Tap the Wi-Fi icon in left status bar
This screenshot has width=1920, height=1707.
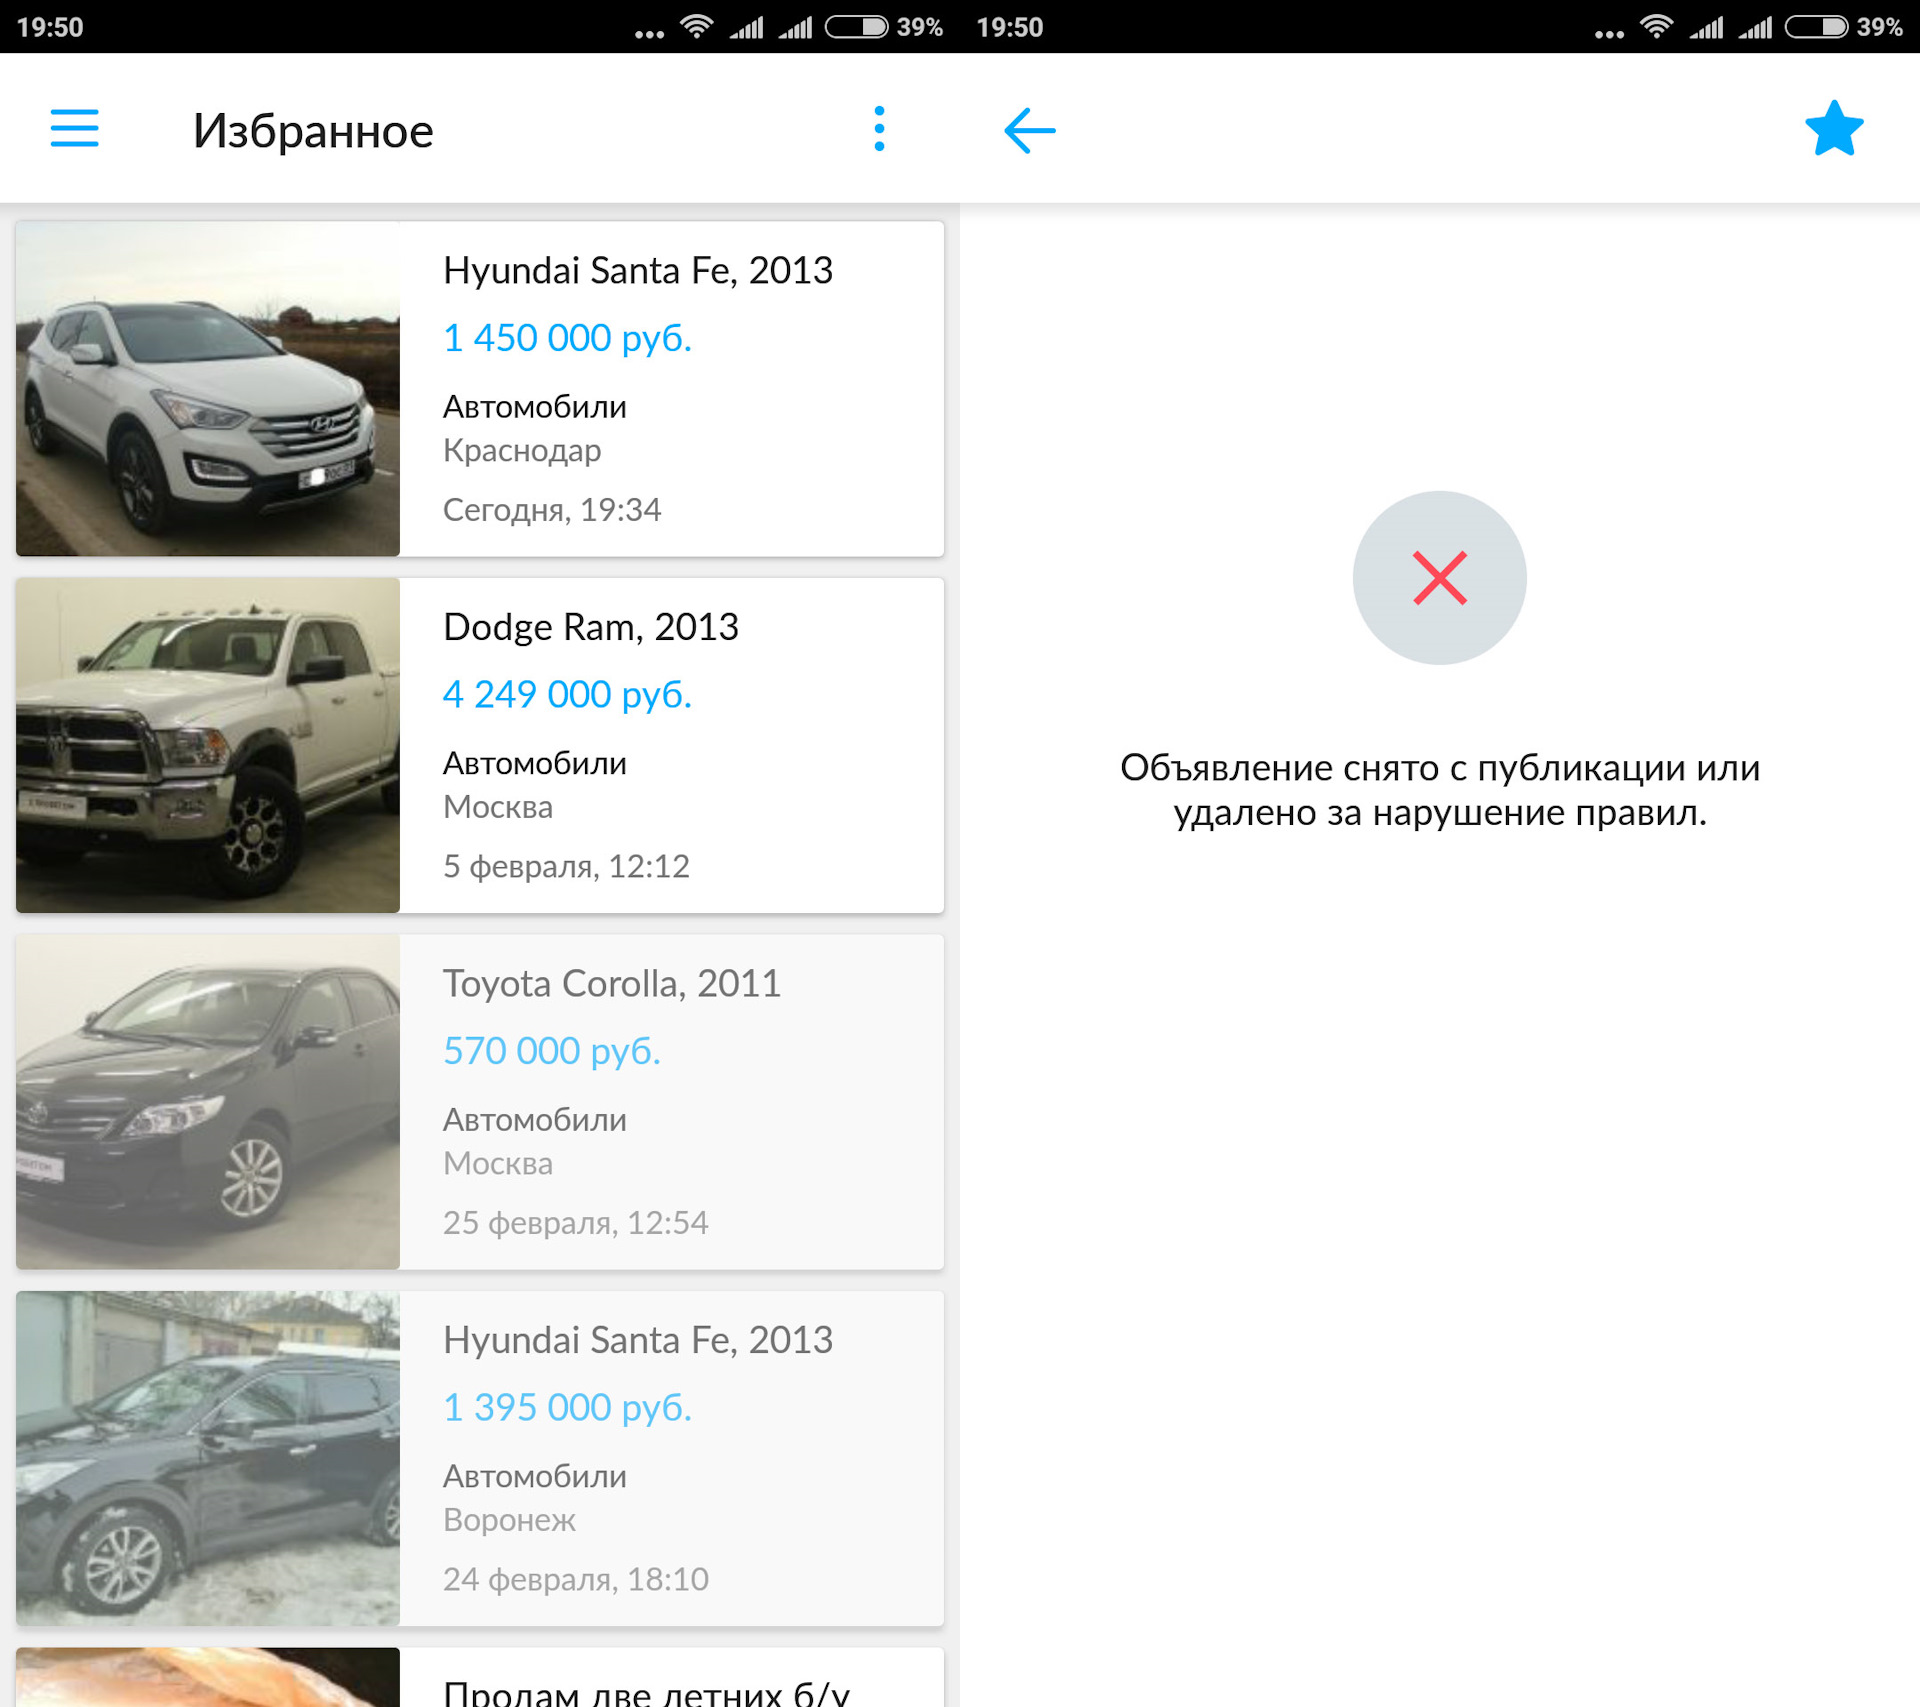click(x=696, y=27)
